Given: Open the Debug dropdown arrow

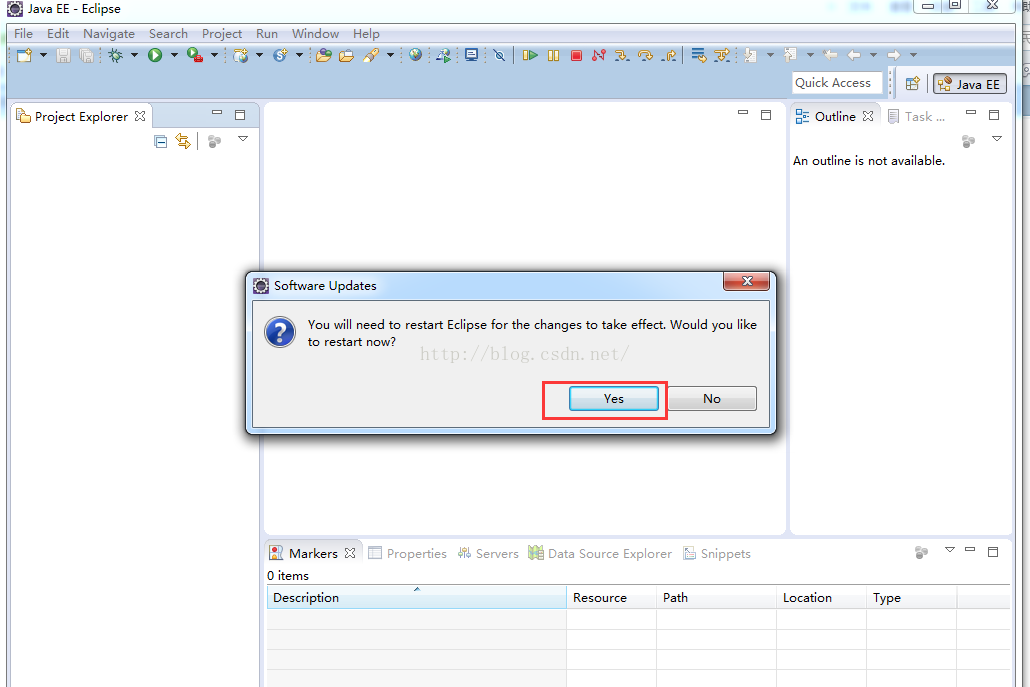Looking at the screenshot, I should click(134, 55).
